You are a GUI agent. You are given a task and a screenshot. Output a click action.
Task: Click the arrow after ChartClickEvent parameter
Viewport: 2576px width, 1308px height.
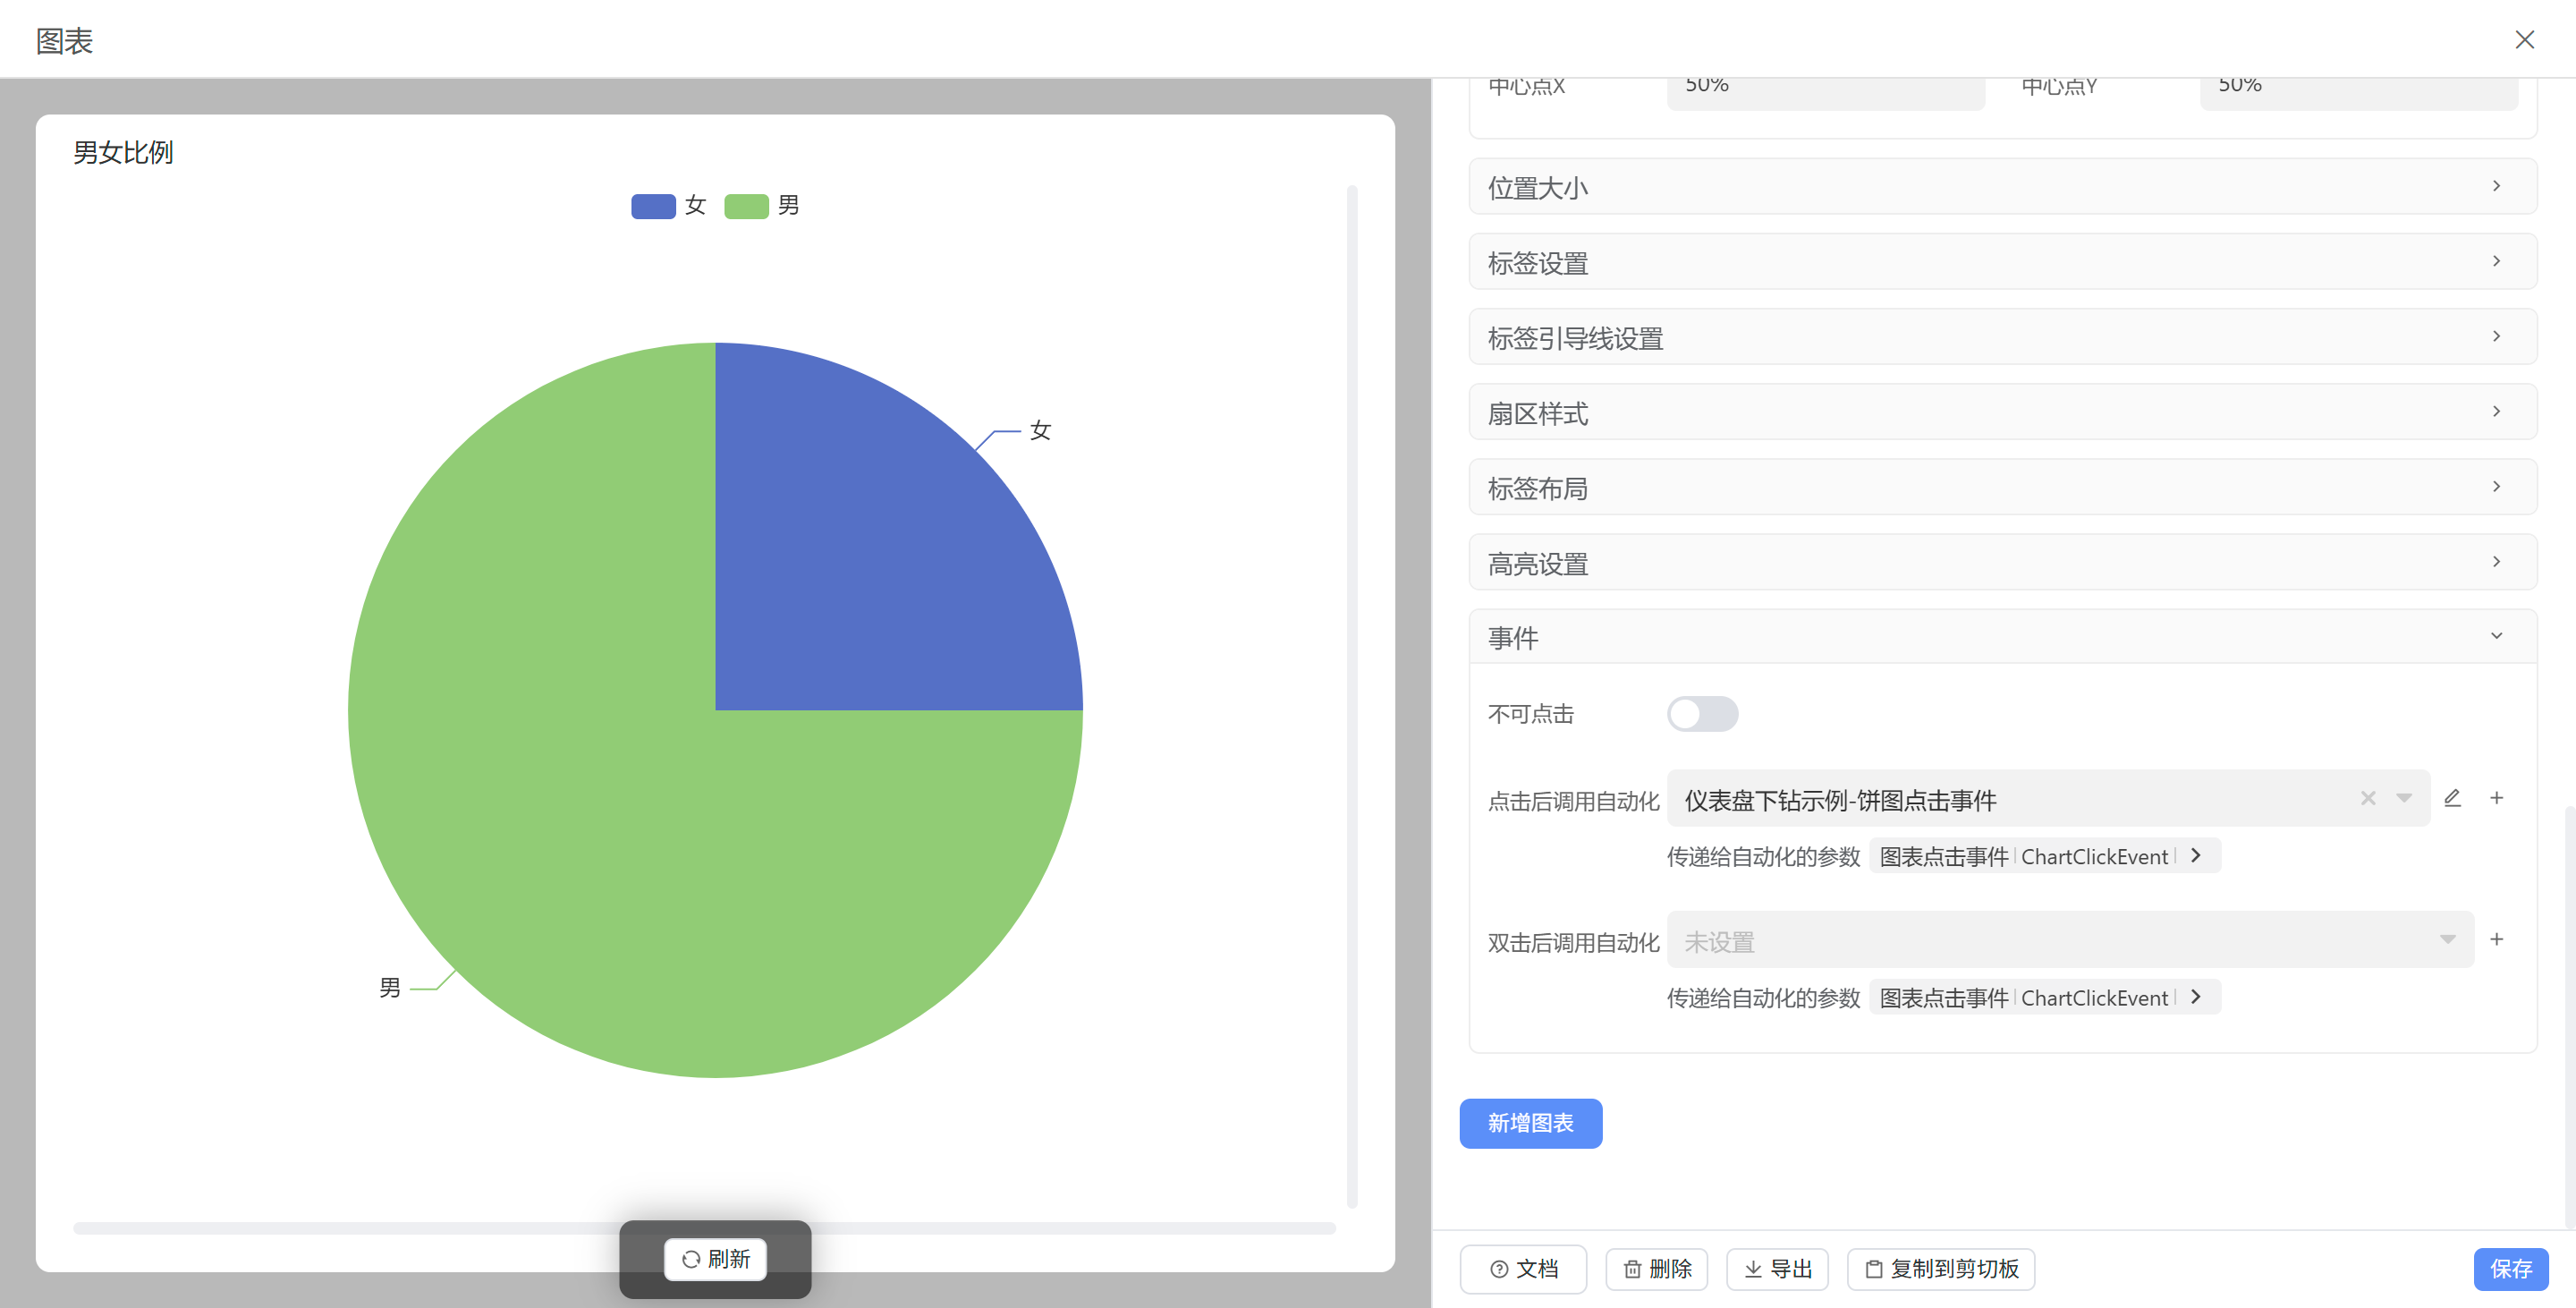[2196, 855]
